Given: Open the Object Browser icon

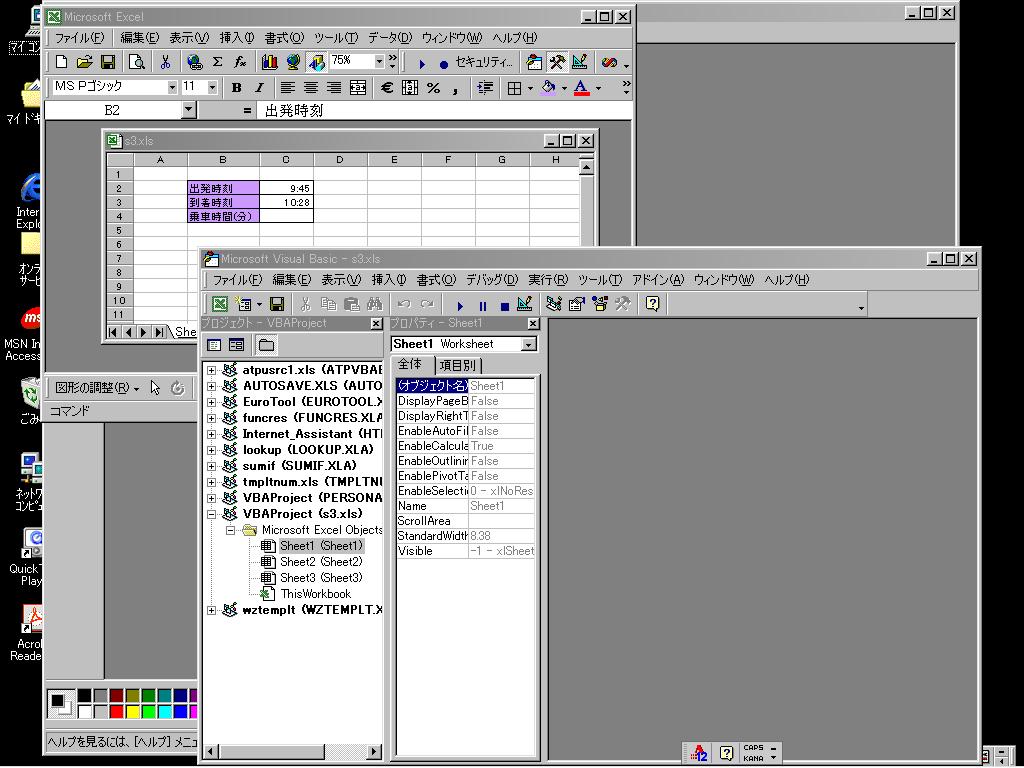Looking at the screenshot, I should tap(600, 304).
